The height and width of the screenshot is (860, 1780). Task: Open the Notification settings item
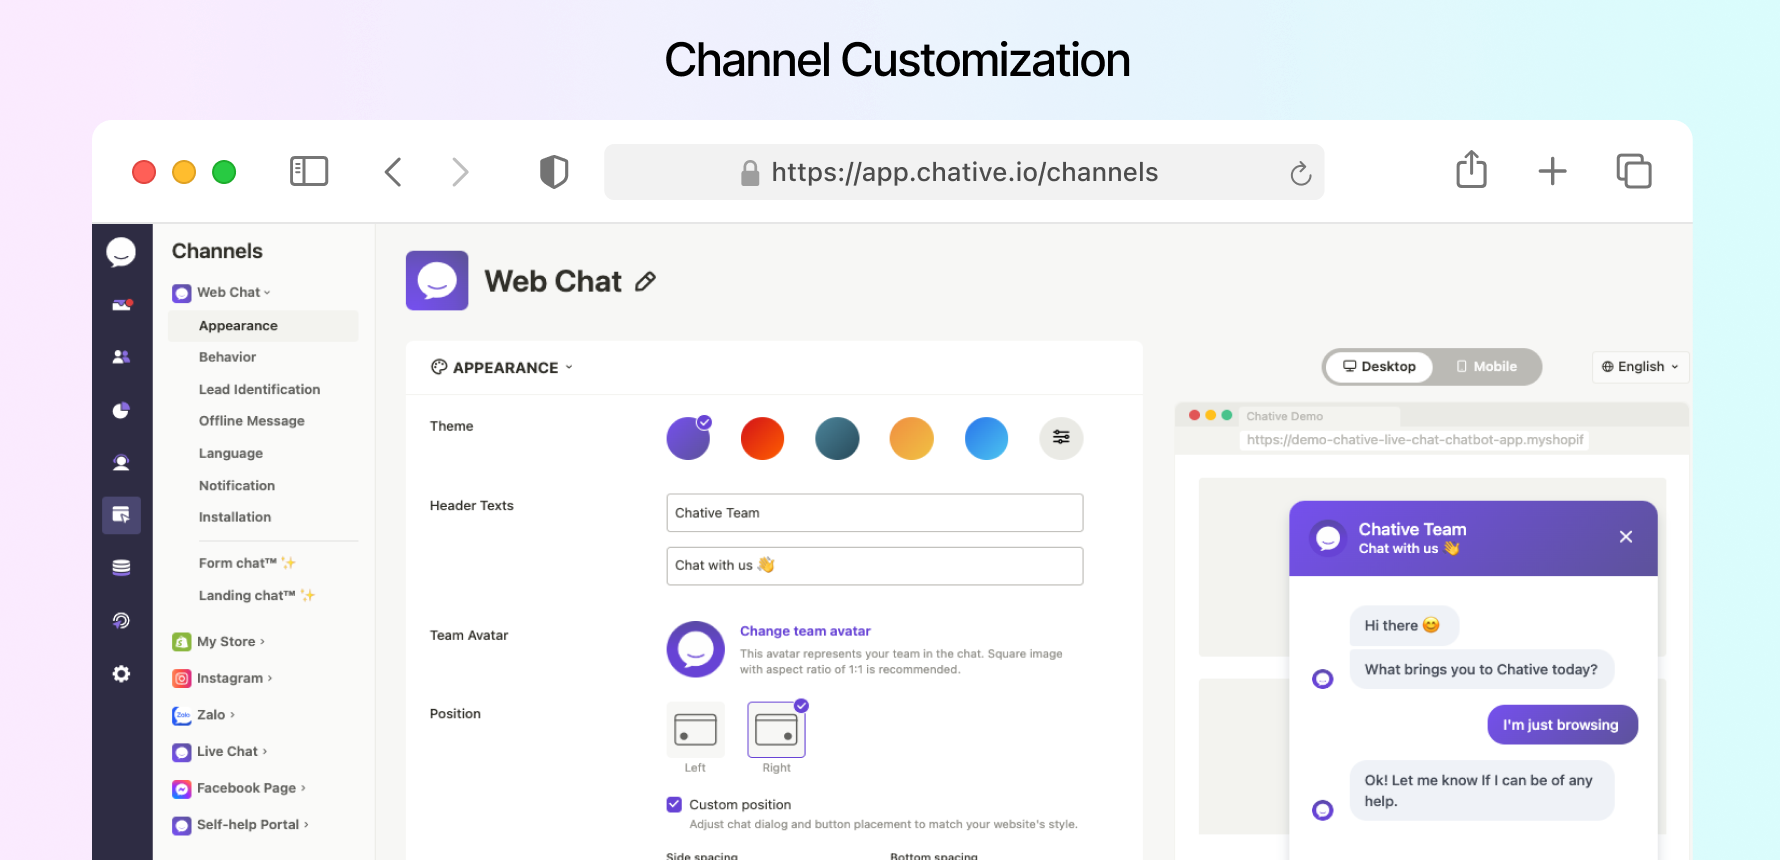[x=236, y=486]
